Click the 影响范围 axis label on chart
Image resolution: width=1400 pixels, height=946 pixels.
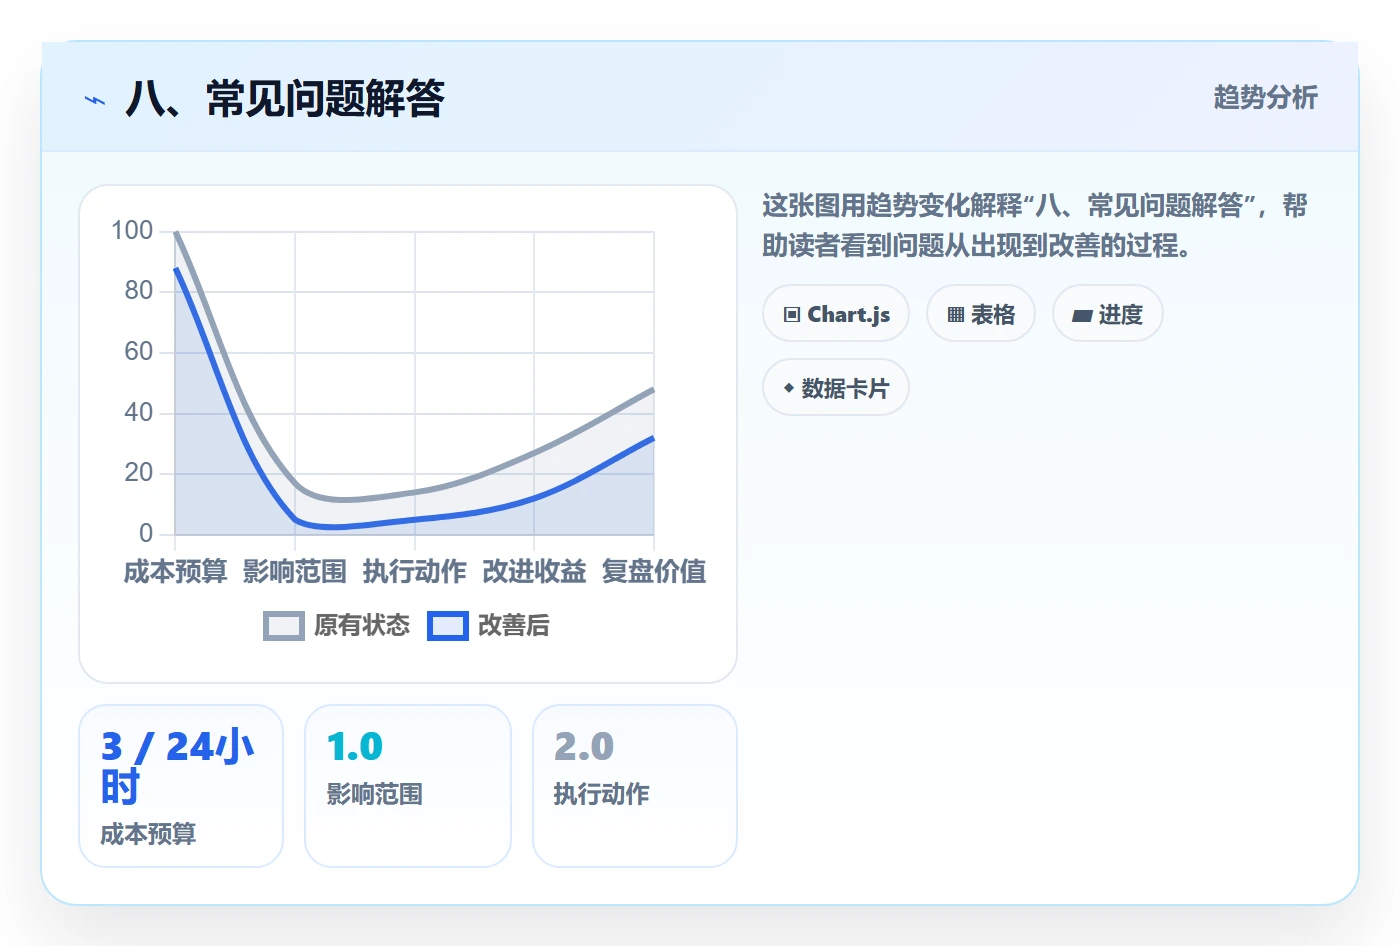tap(295, 572)
